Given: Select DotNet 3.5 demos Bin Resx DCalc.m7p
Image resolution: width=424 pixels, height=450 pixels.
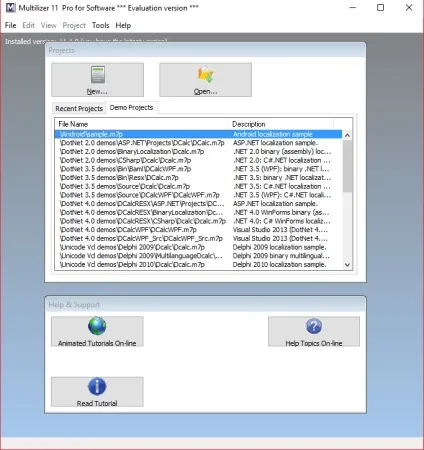Looking at the screenshot, I should click(x=198, y=178).
